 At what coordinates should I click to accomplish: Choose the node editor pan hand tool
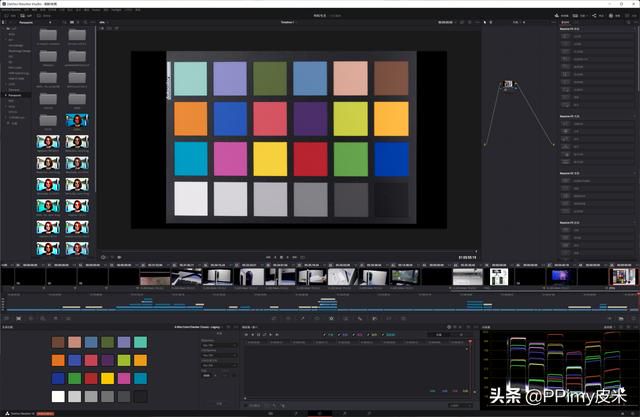point(491,22)
